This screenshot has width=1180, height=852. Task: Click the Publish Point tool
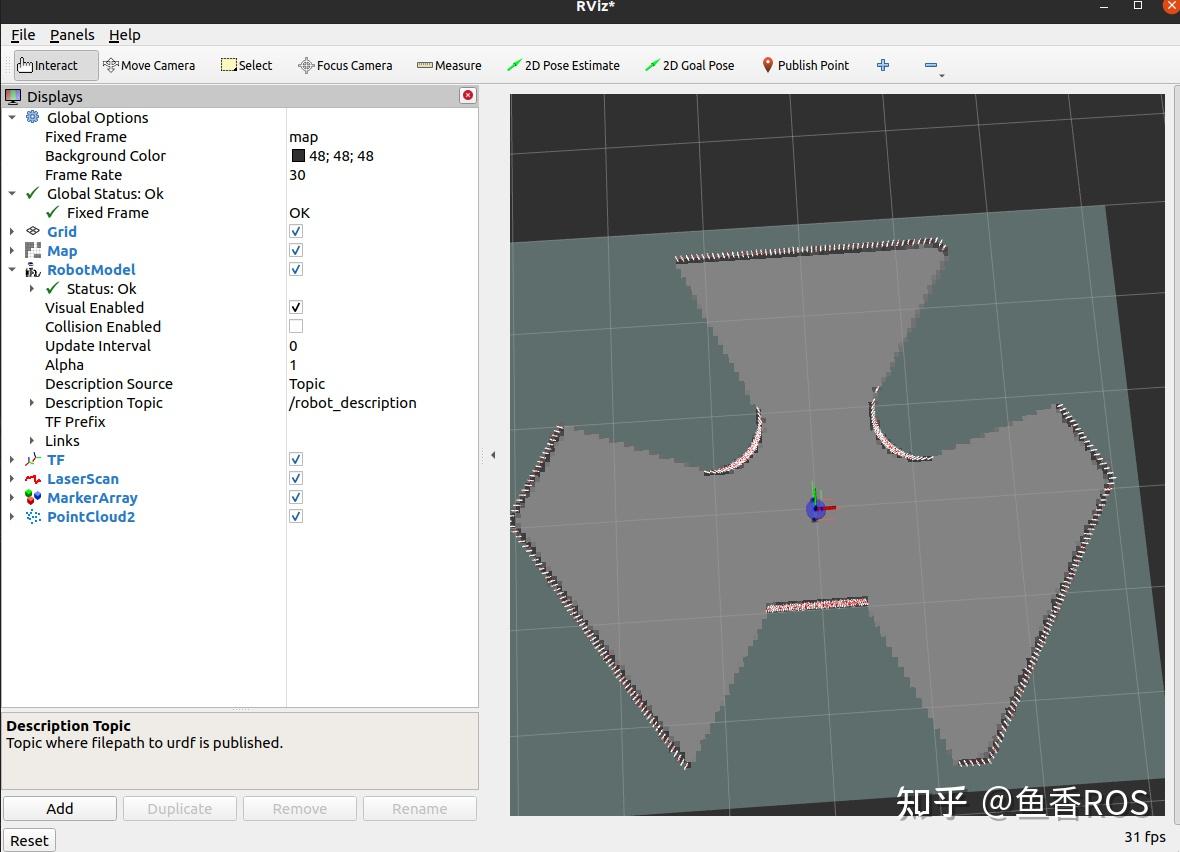805,65
